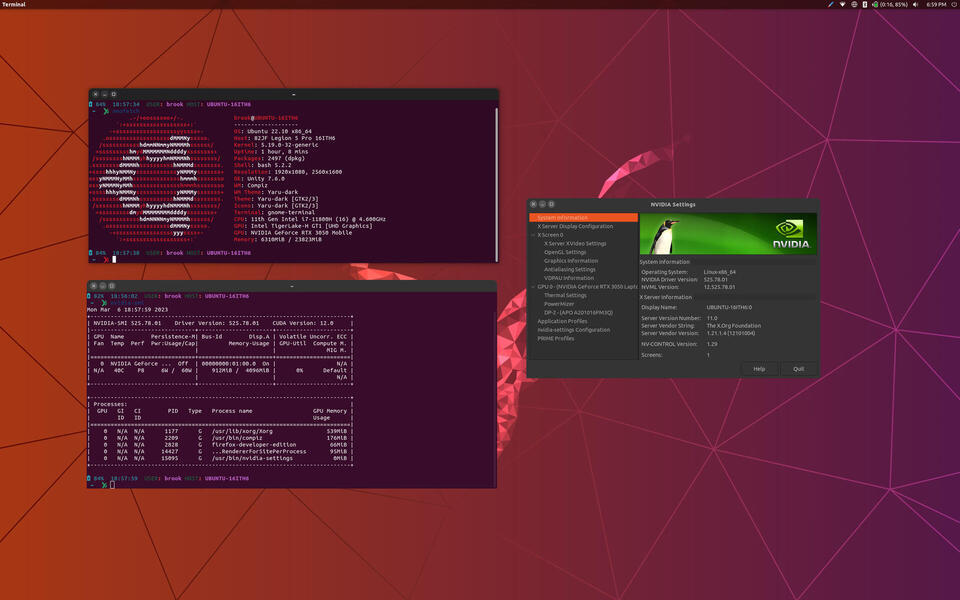
Task: Click '/usr/lib/xorg/Xorg' process name
Action: 242,430
